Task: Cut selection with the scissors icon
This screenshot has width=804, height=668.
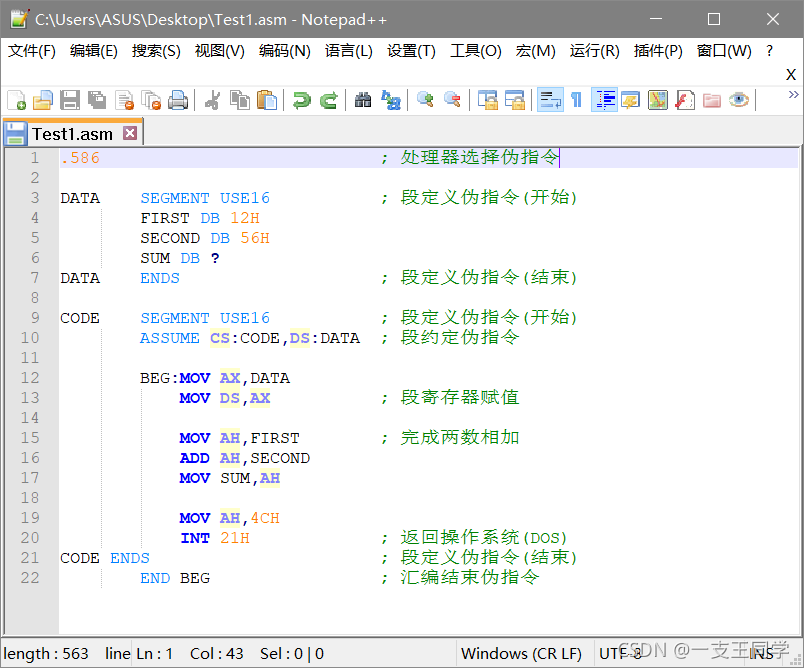Action: pos(212,100)
